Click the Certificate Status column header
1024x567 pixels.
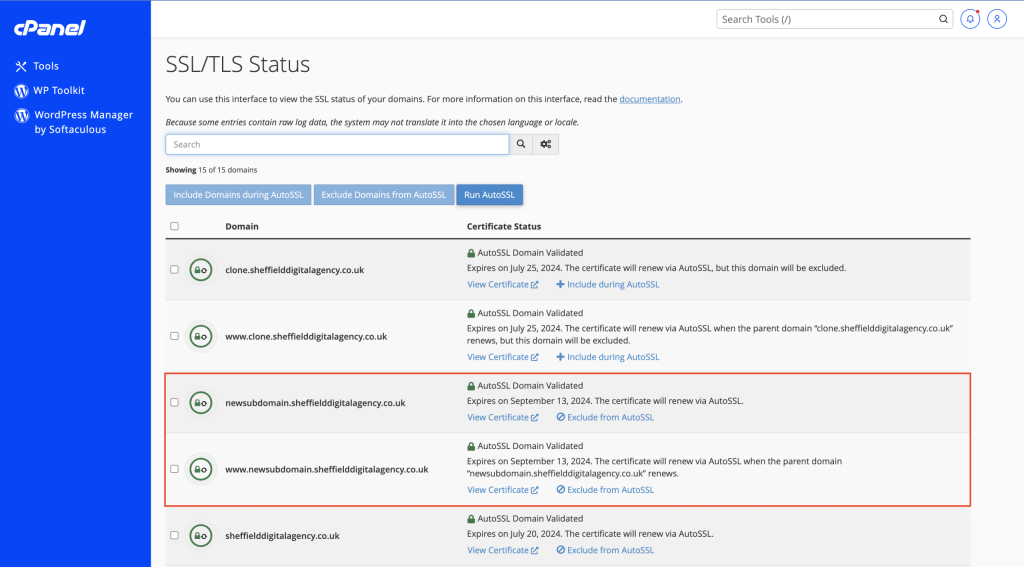click(504, 227)
